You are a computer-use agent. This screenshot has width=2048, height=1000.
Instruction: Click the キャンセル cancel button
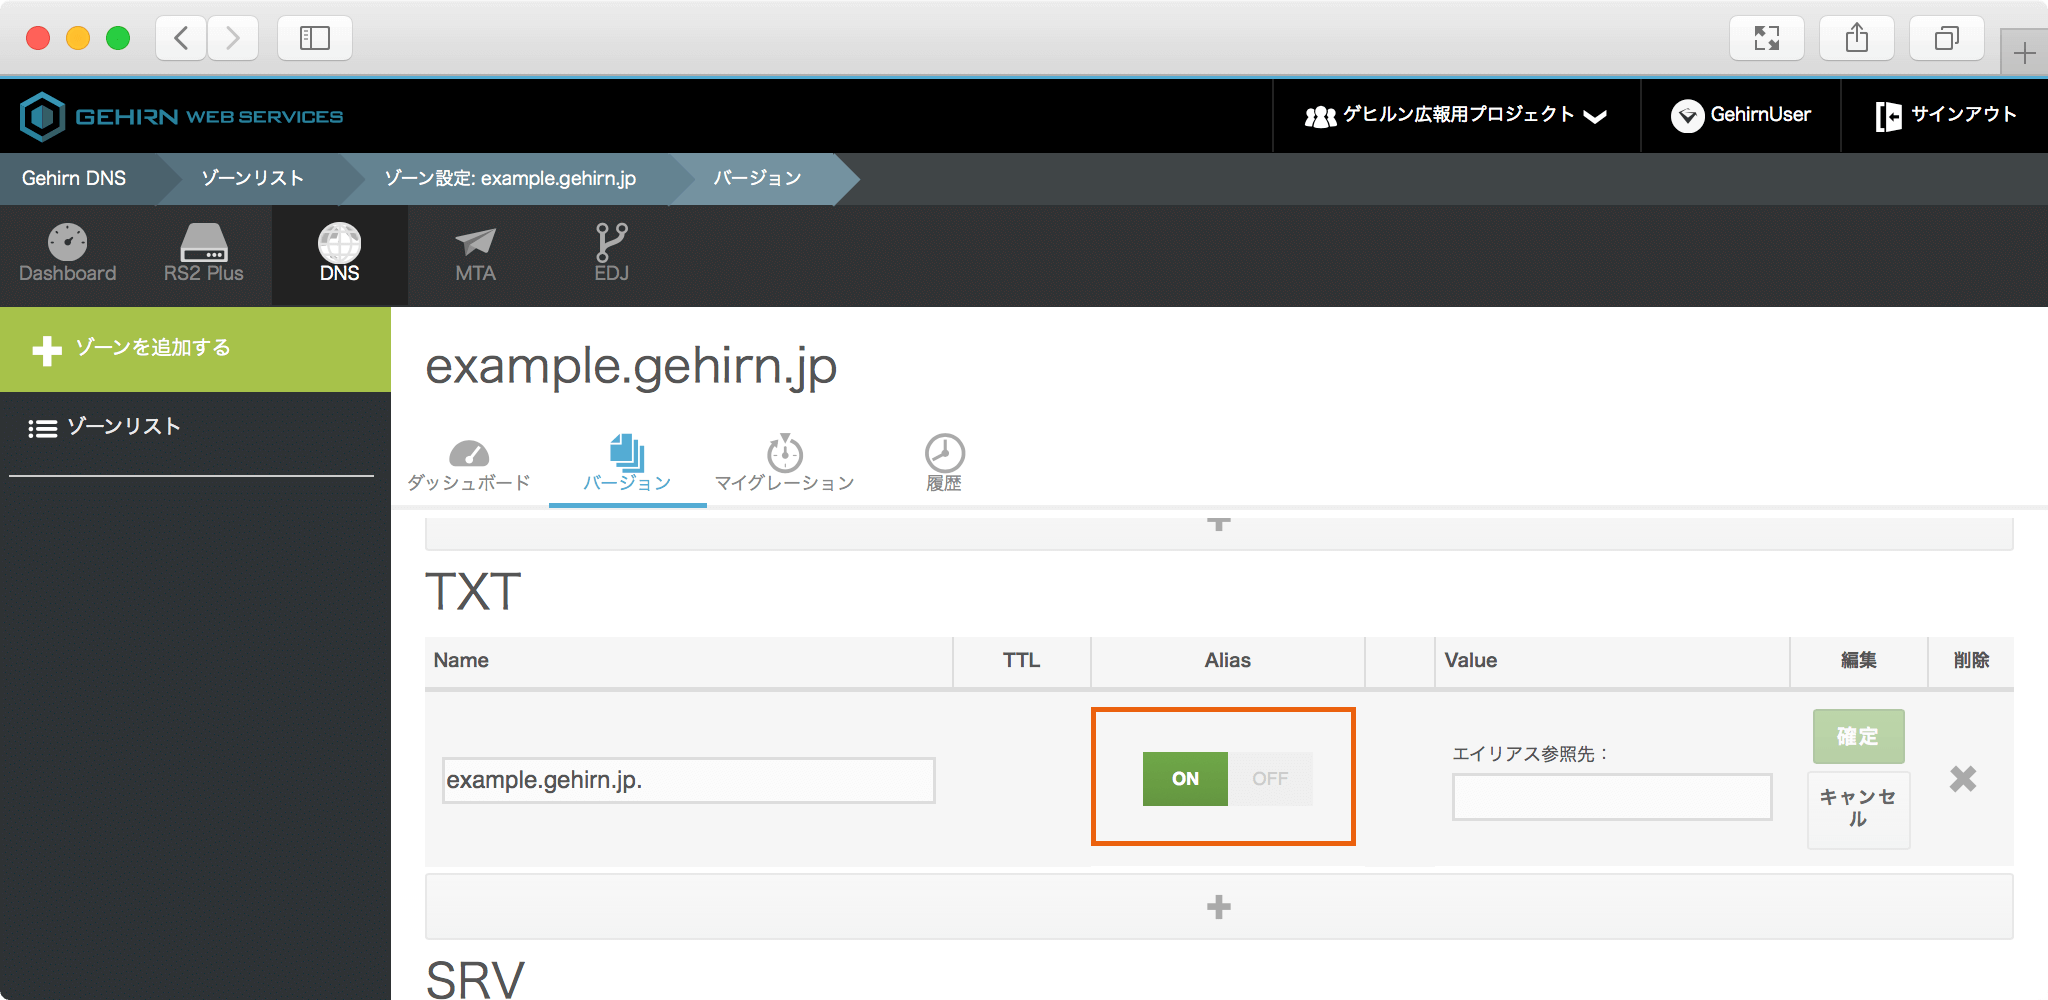(x=1858, y=809)
